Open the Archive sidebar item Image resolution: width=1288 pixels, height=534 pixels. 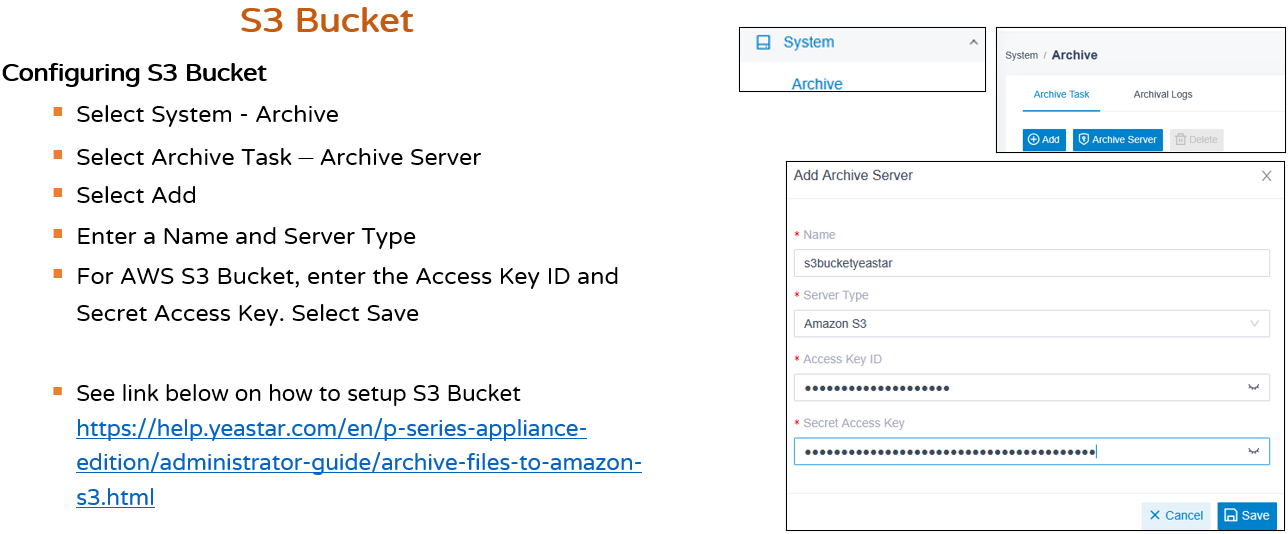[817, 84]
